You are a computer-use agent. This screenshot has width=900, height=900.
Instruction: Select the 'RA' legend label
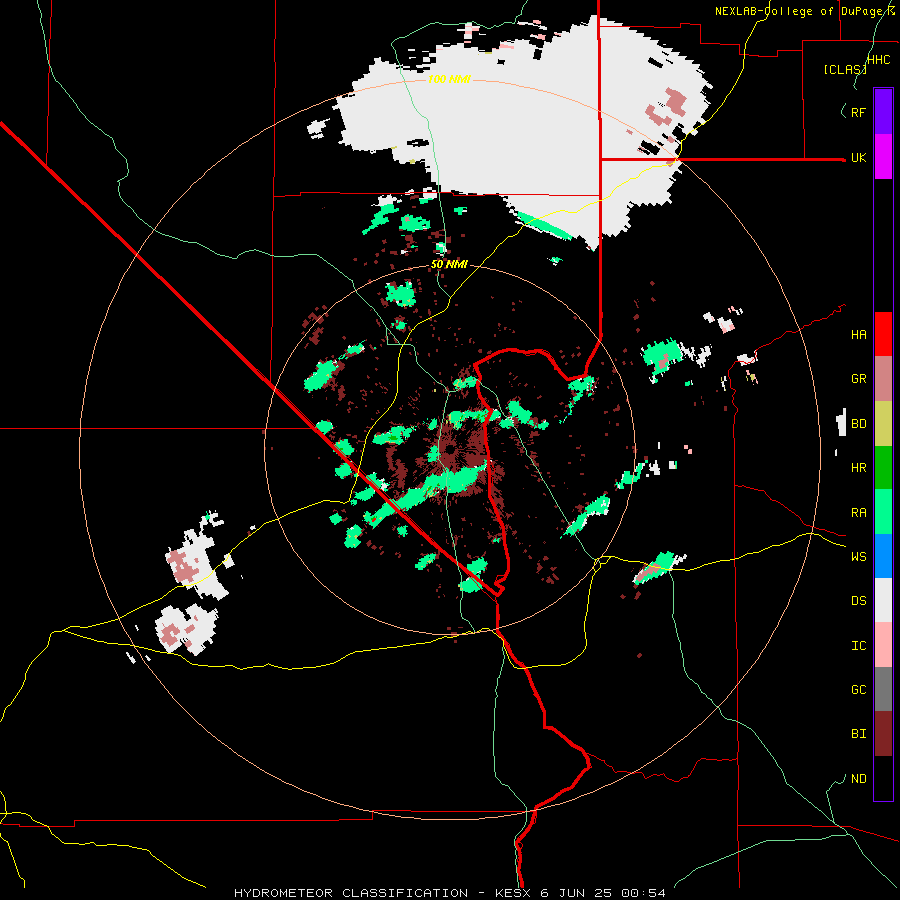(858, 513)
